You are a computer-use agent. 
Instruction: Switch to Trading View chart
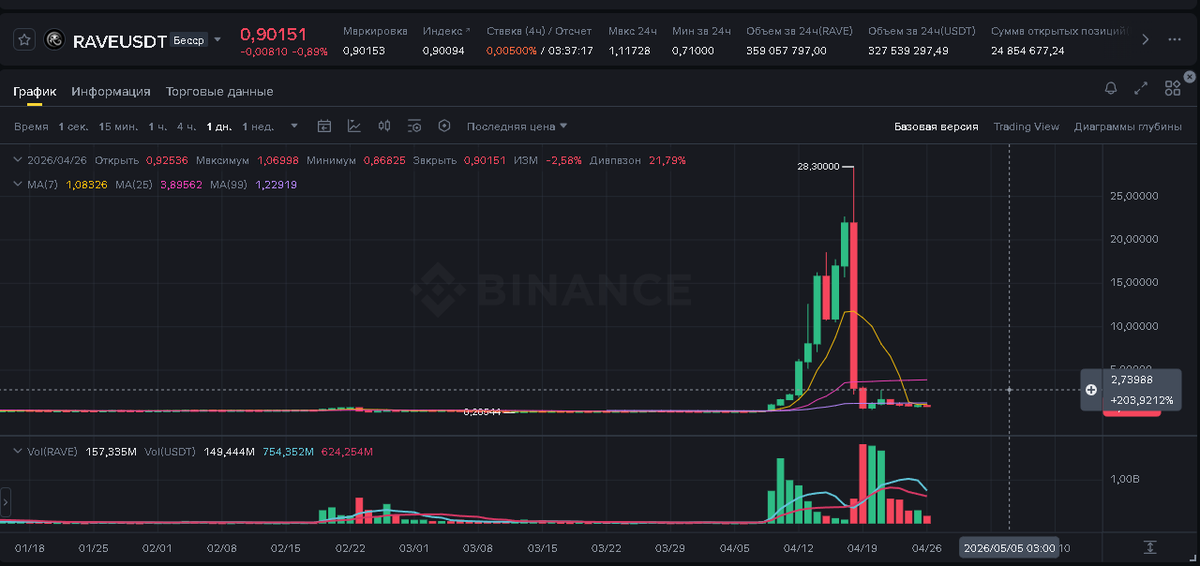(1026, 127)
